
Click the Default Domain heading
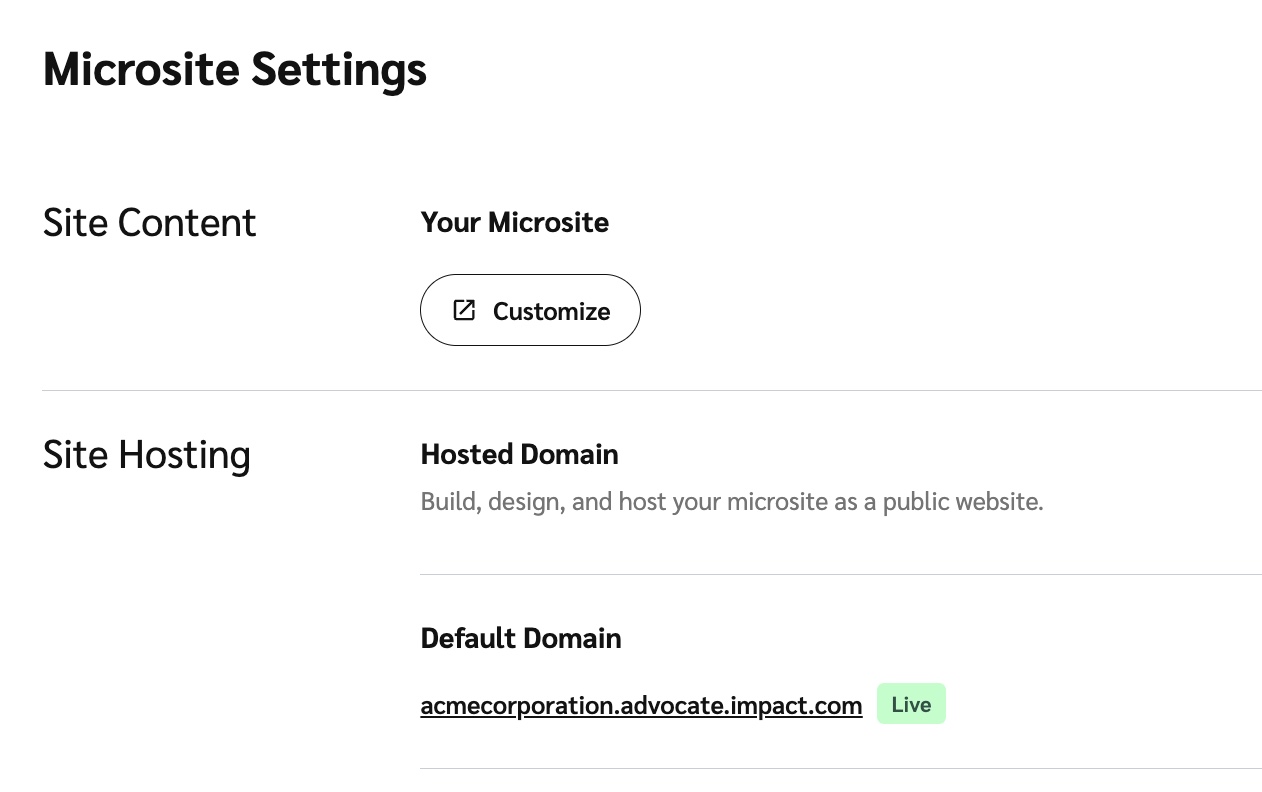point(521,638)
